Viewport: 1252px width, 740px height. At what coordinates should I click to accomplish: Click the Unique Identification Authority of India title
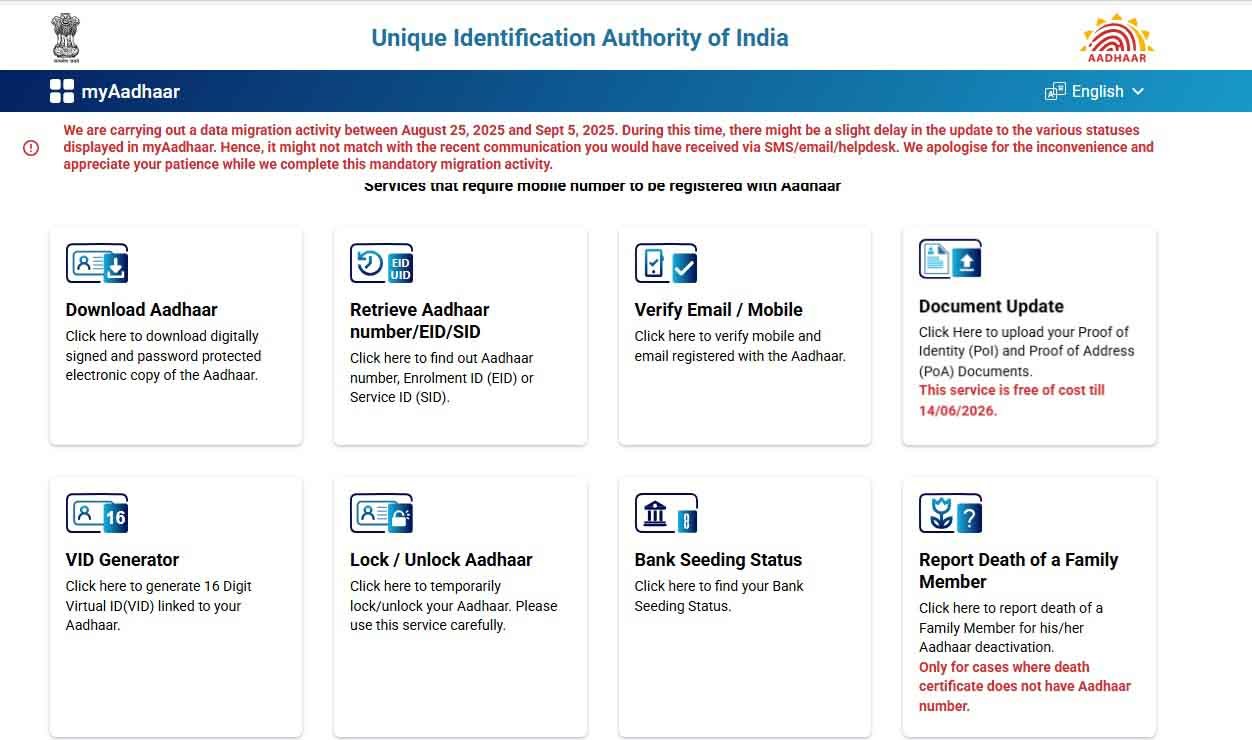580,38
